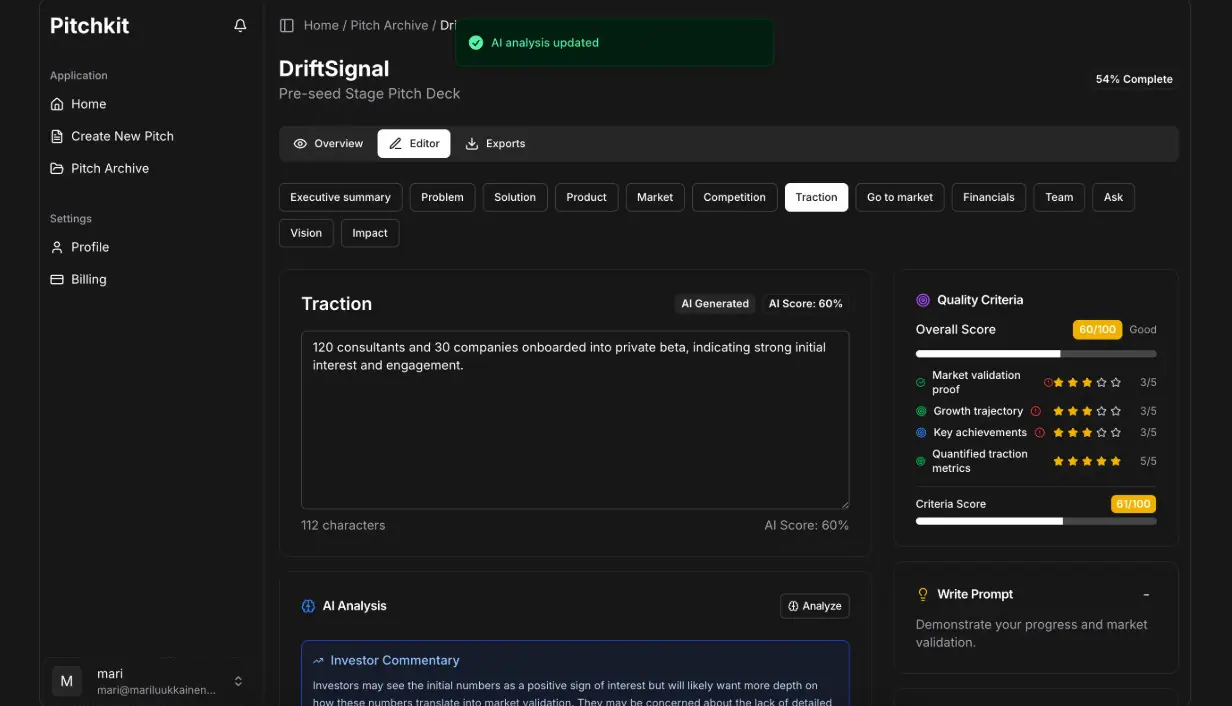
Task: Click the 54% Complete badge
Action: [1134, 79]
